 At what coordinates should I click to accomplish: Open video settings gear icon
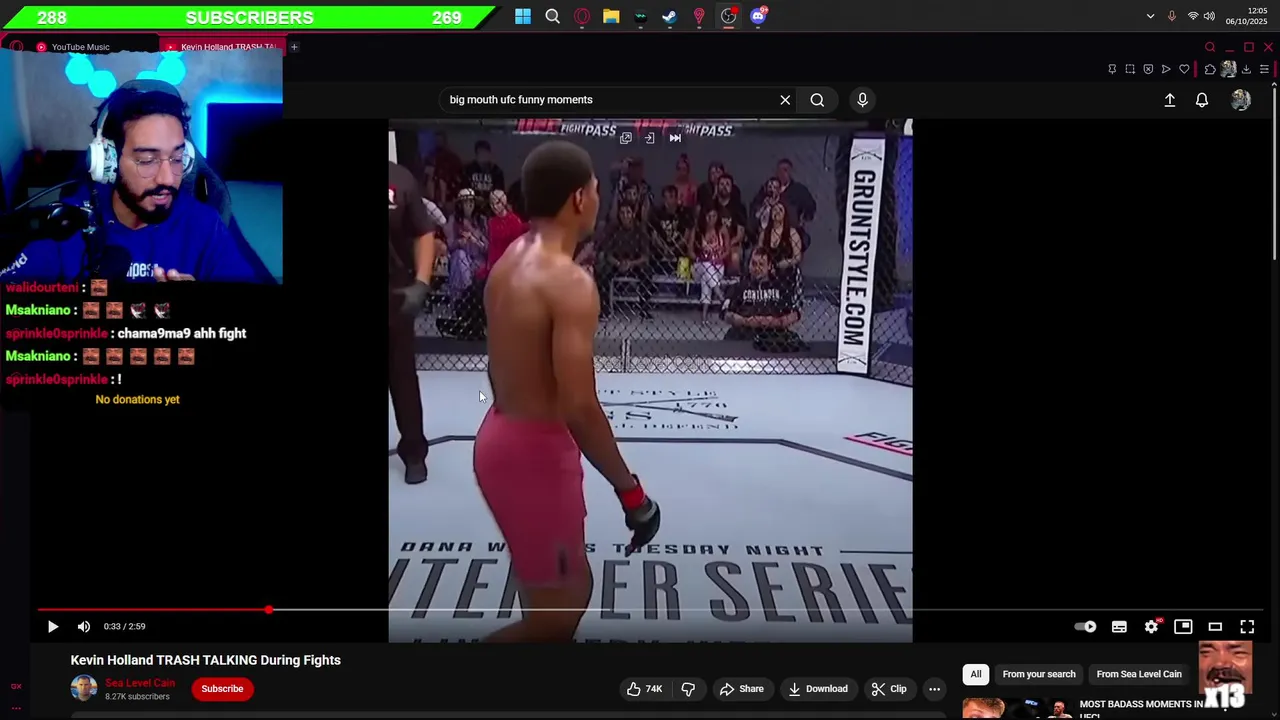tap(1151, 626)
